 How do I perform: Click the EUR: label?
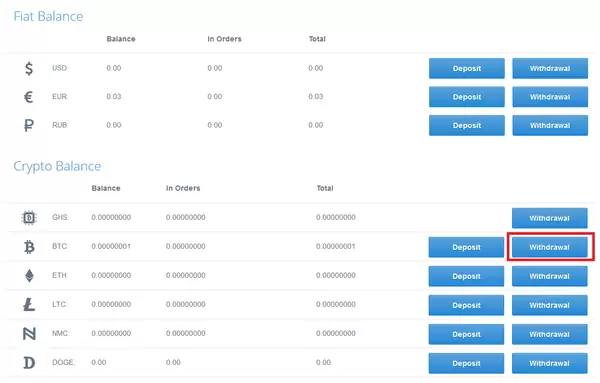[60, 96]
